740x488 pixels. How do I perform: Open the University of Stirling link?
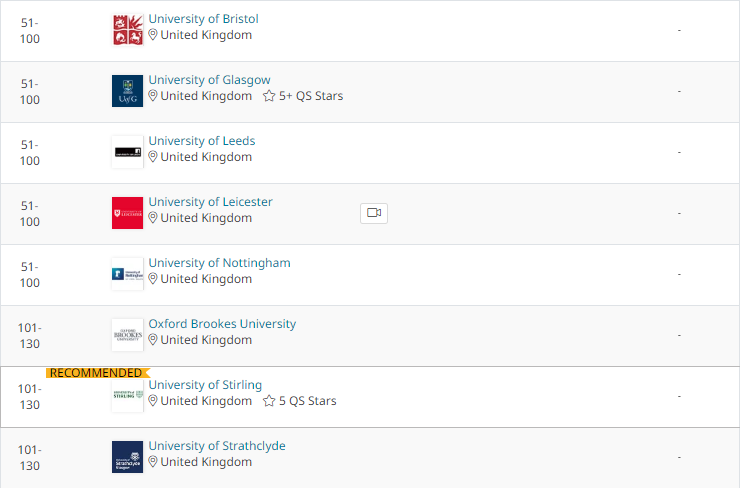[x=205, y=385]
